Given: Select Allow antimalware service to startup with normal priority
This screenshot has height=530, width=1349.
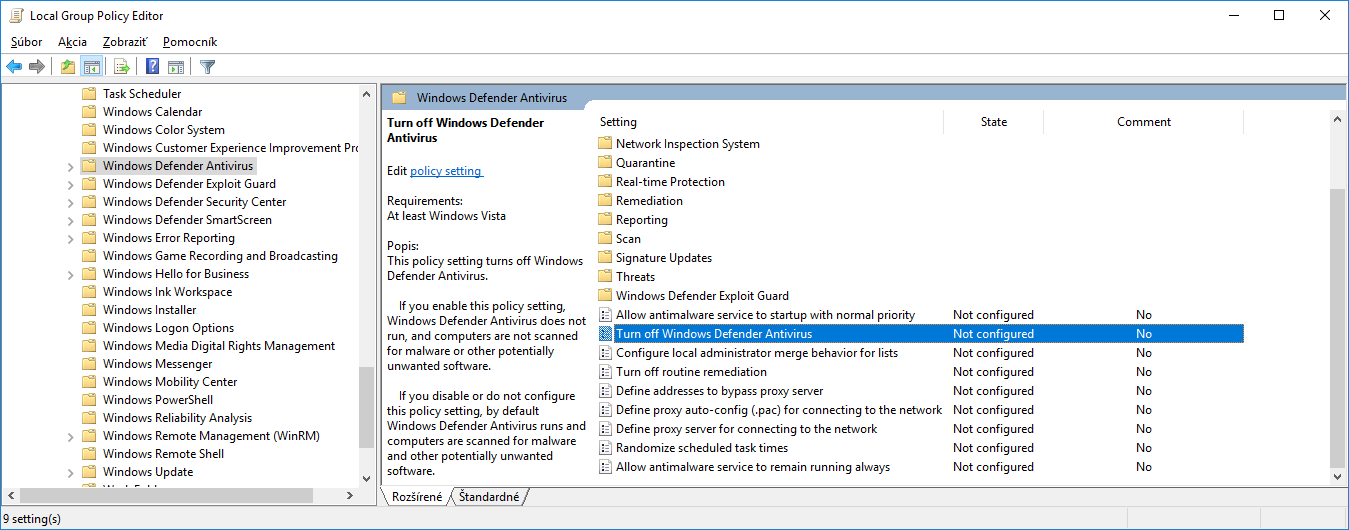Looking at the screenshot, I should click(919, 315).
